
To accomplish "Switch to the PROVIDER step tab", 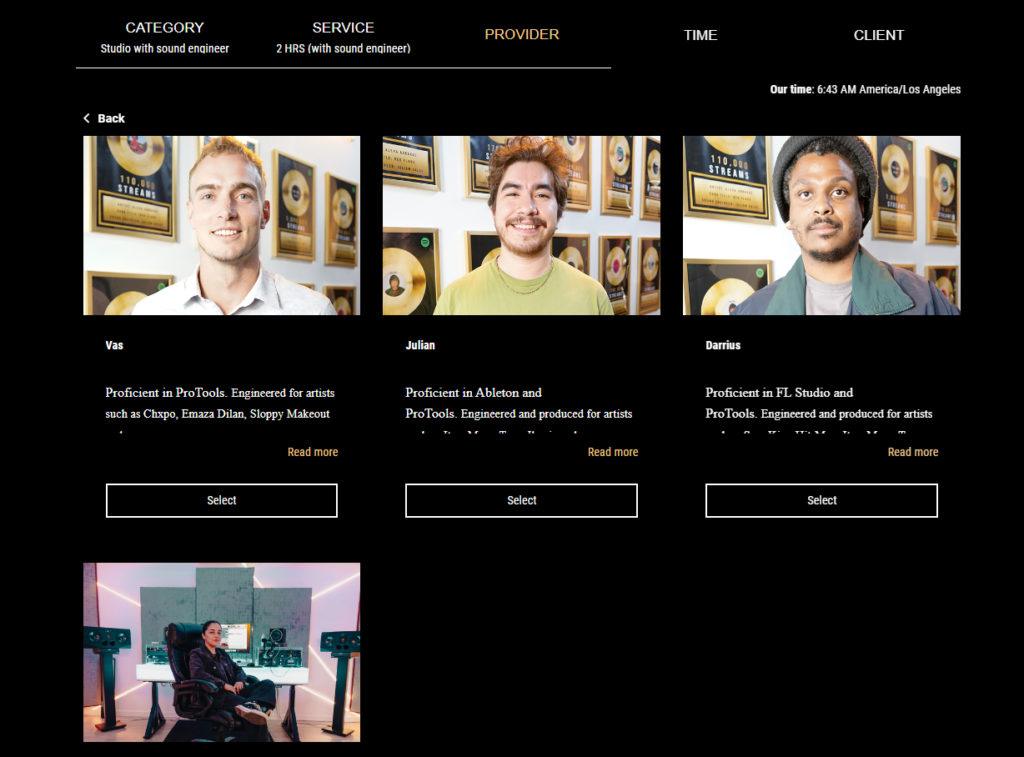I will tap(522, 35).
